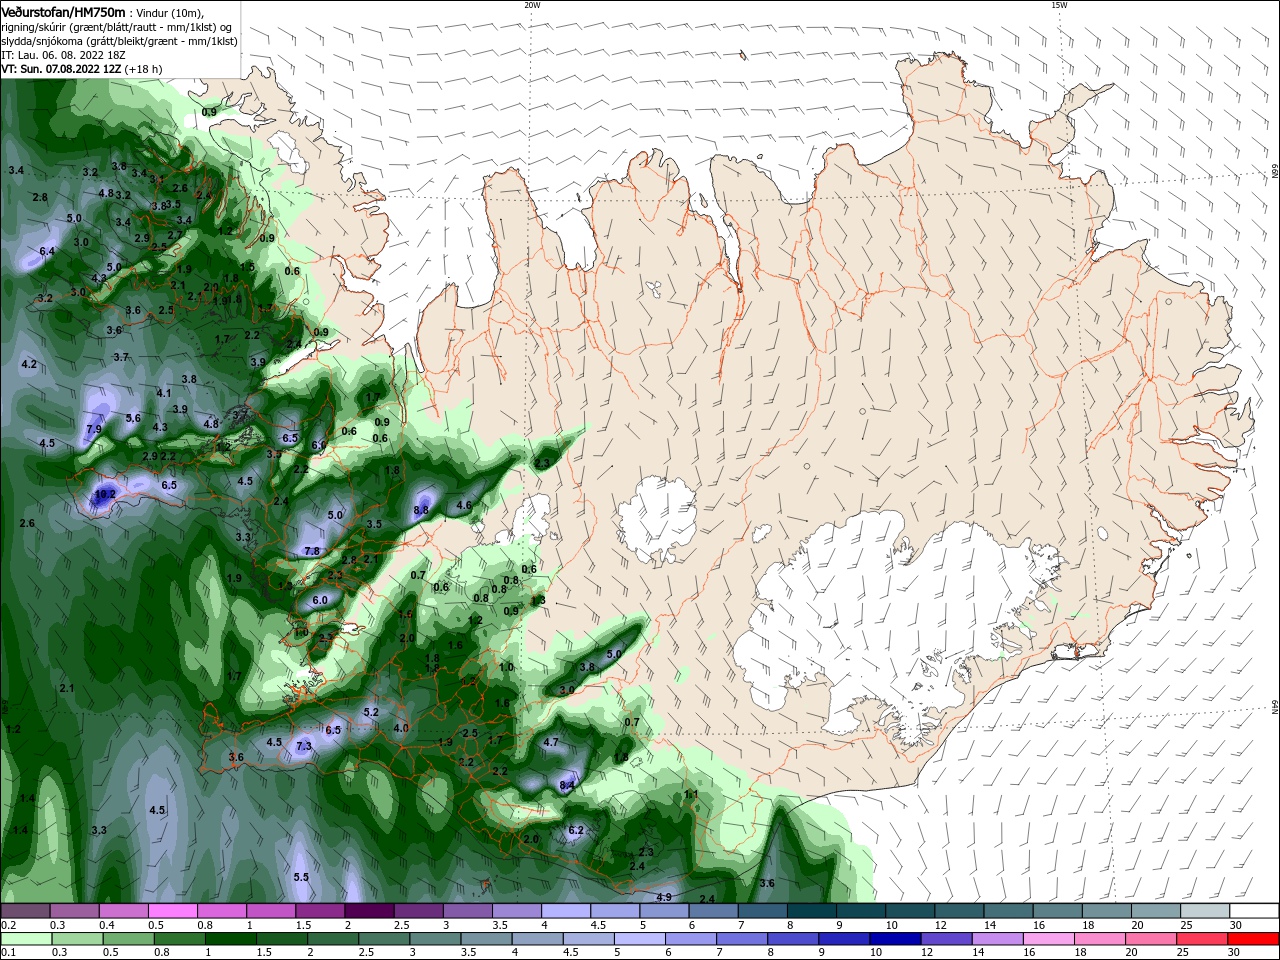
Task: Click the 4.1 precipitation value
Action: pos(164,393)
